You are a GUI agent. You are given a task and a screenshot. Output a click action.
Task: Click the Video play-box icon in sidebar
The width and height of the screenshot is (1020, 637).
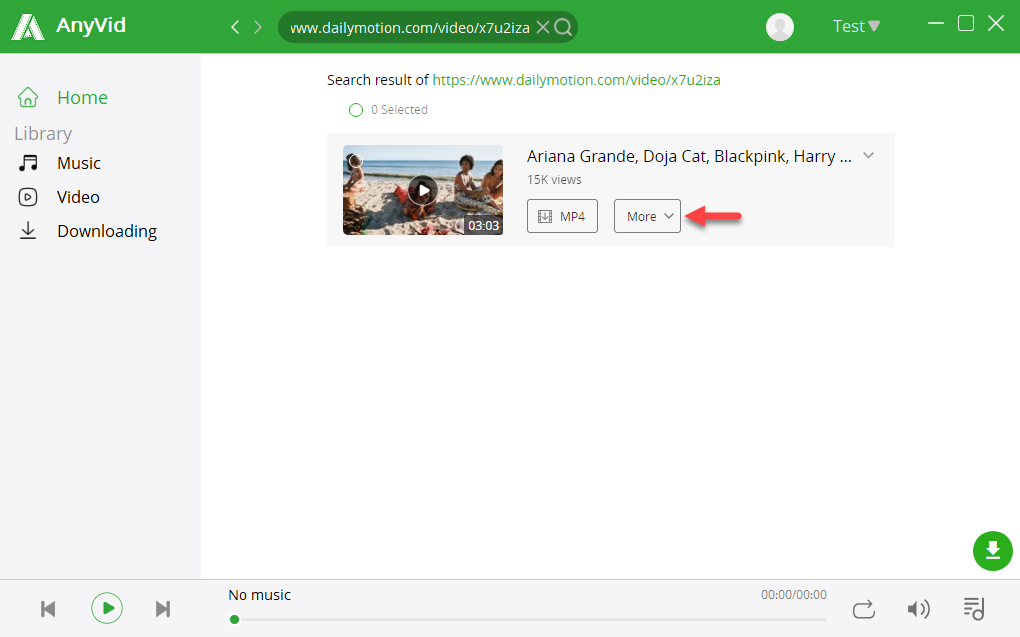point(28,197)
